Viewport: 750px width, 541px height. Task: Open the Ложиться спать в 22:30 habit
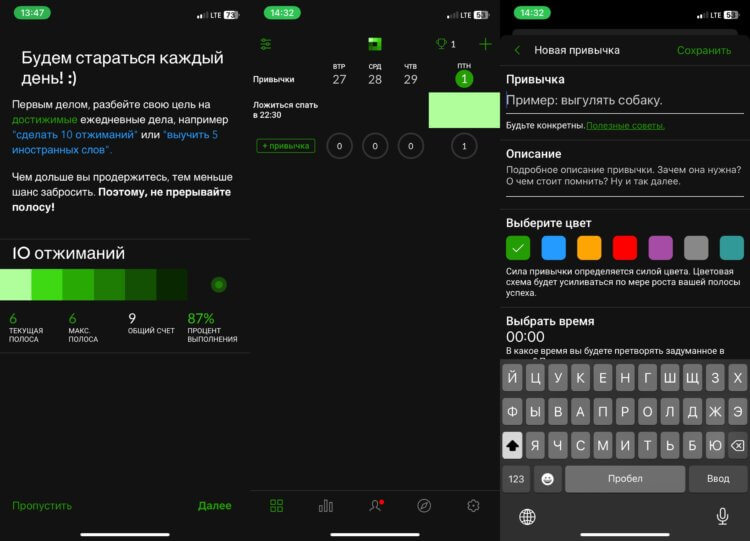[x=285, y=110]
